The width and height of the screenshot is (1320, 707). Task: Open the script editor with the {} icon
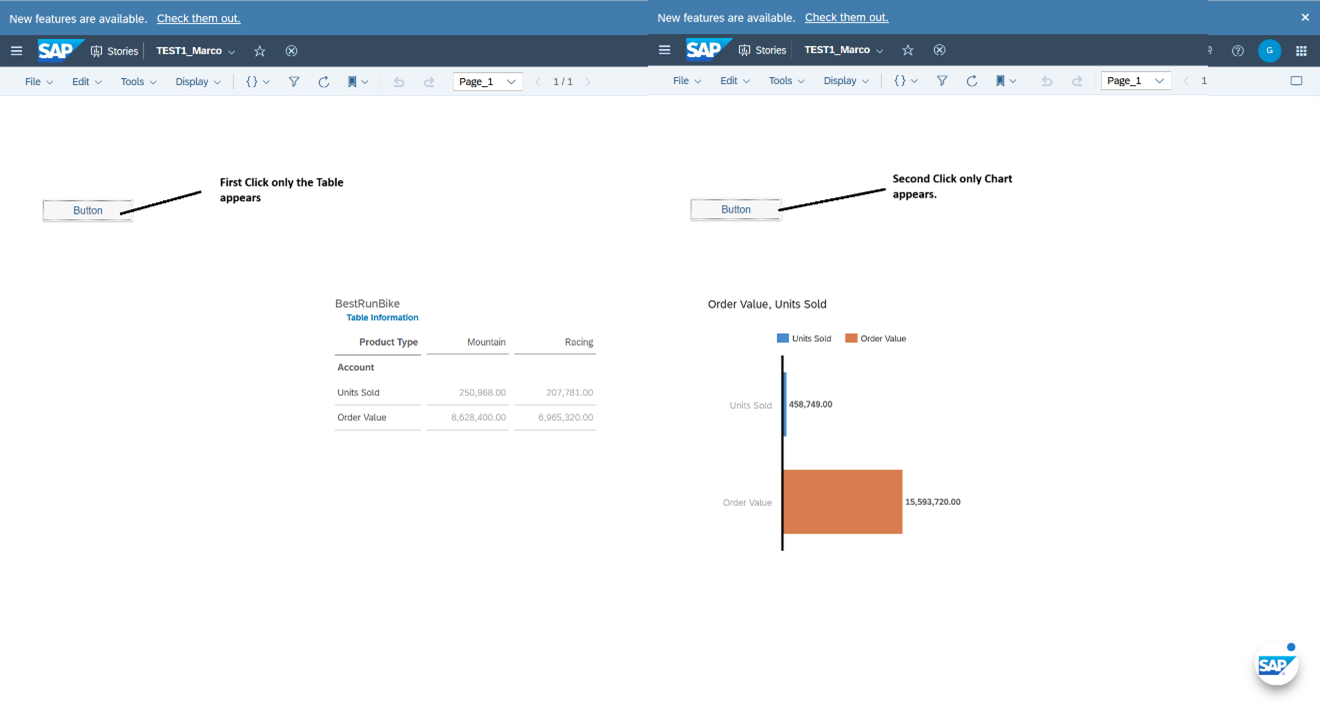(x=252, y=81)
